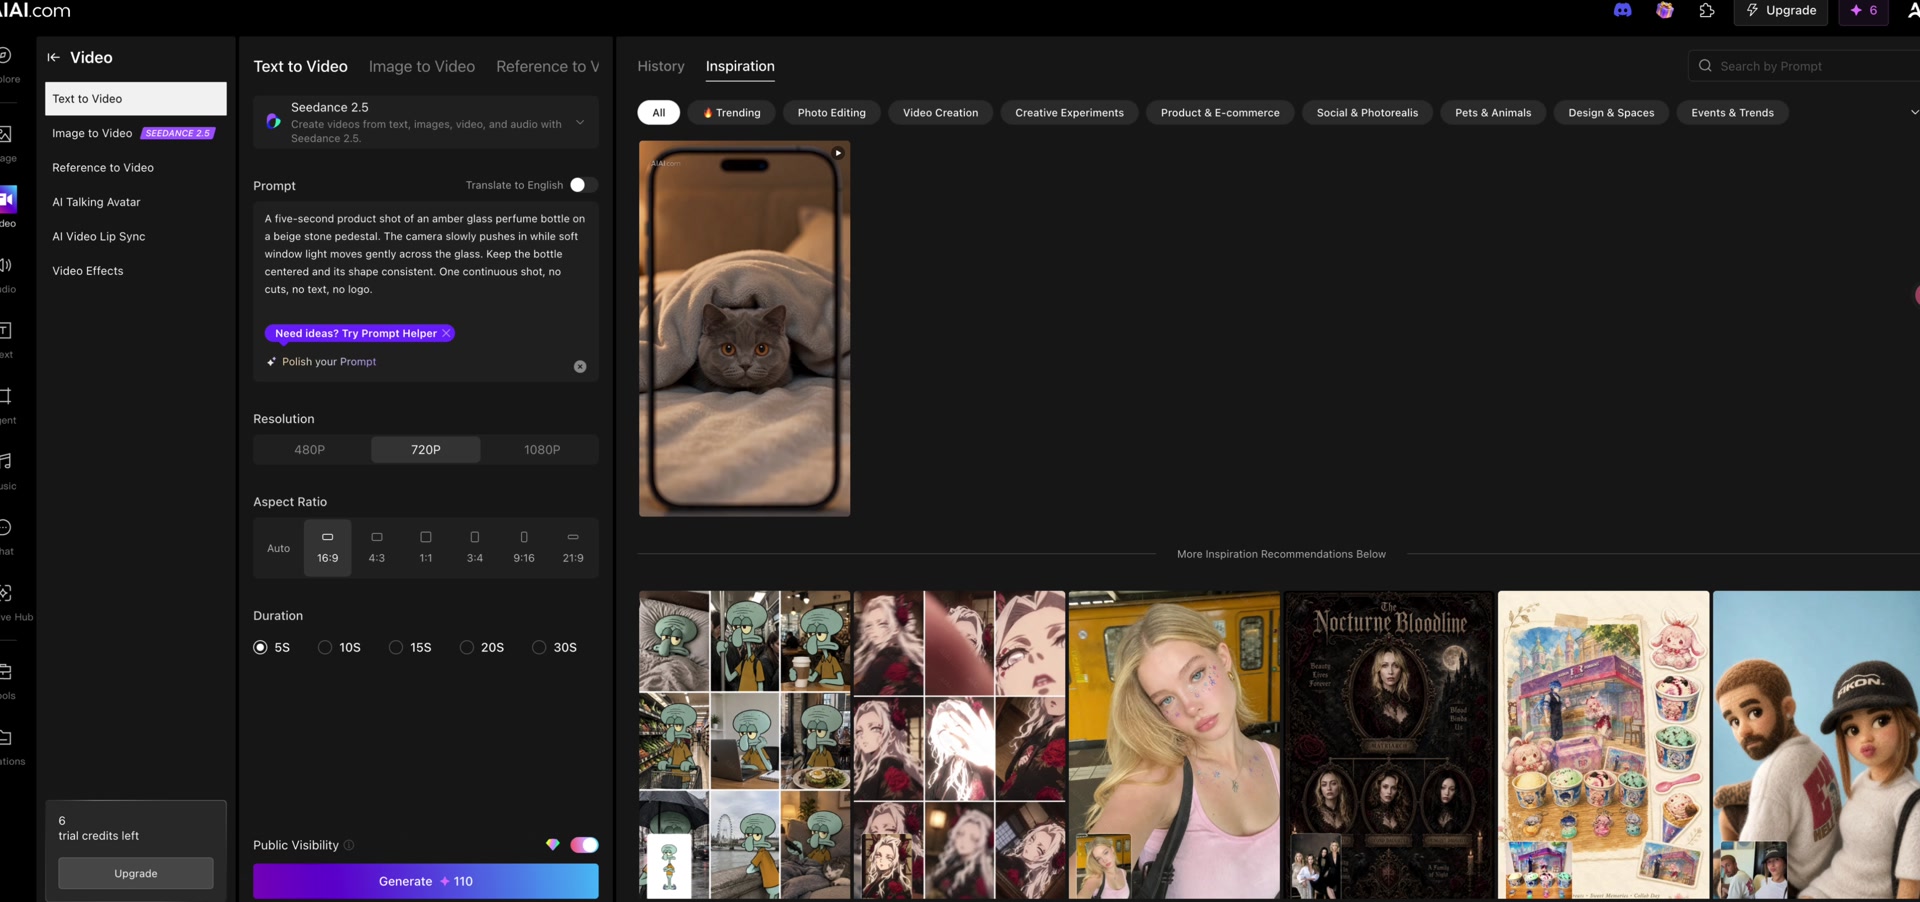
Task: Open the Image section in left sidebar
Action: coord(6,142)
